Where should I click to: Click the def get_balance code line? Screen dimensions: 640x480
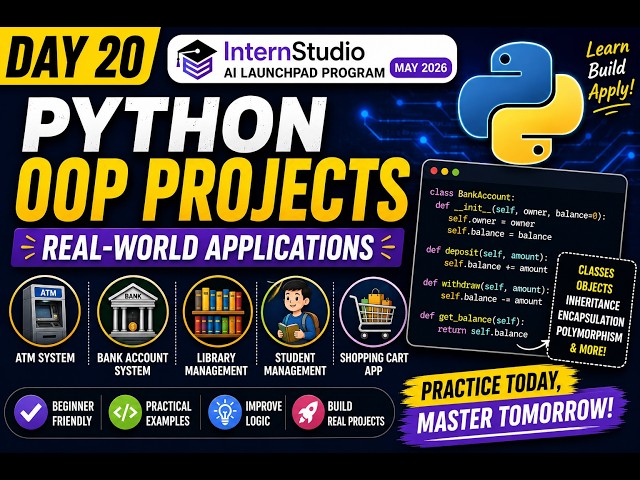click(x=472, y=318)
